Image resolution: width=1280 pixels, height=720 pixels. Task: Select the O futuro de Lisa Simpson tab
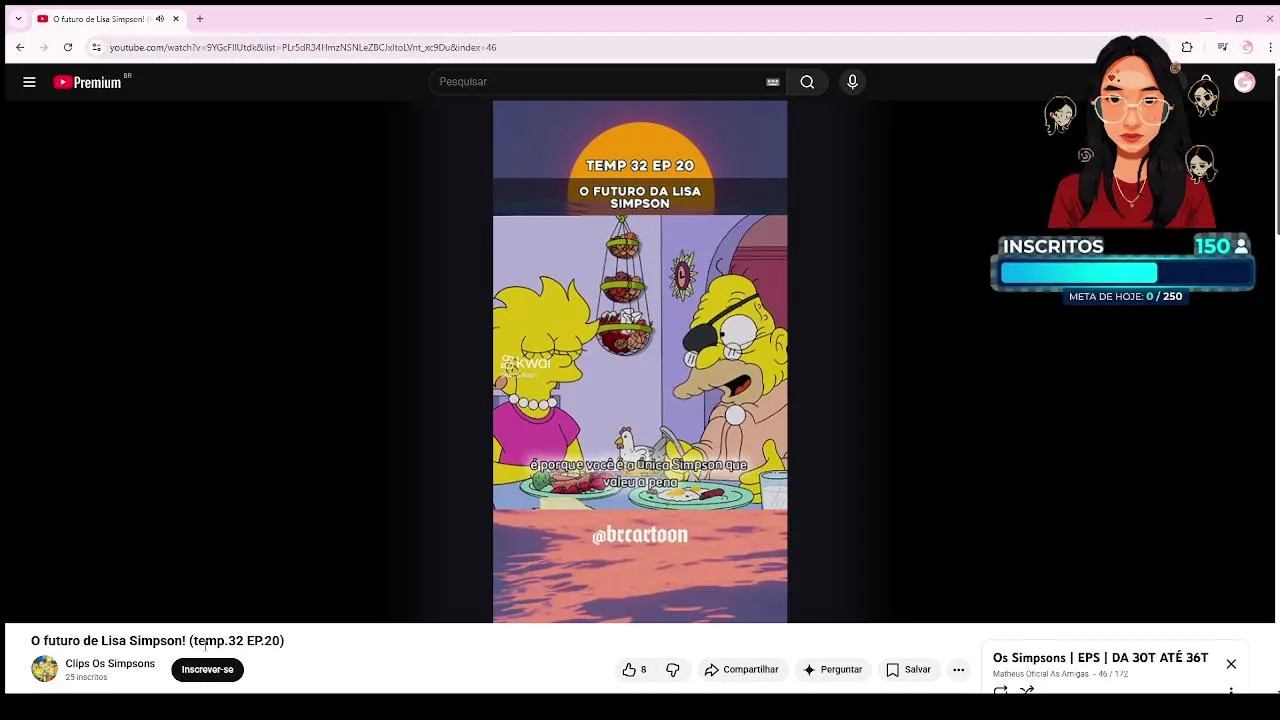[x=108, y=19]
